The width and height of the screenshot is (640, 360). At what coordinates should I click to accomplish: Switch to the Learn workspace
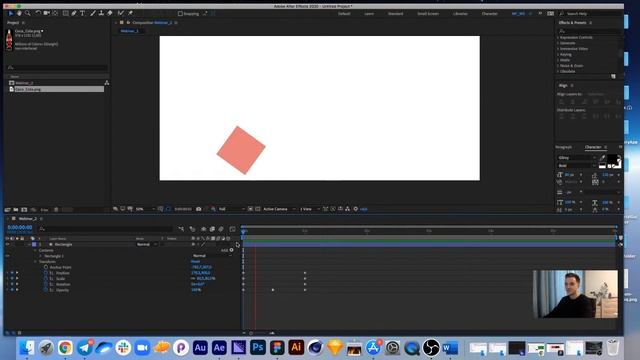369,13
